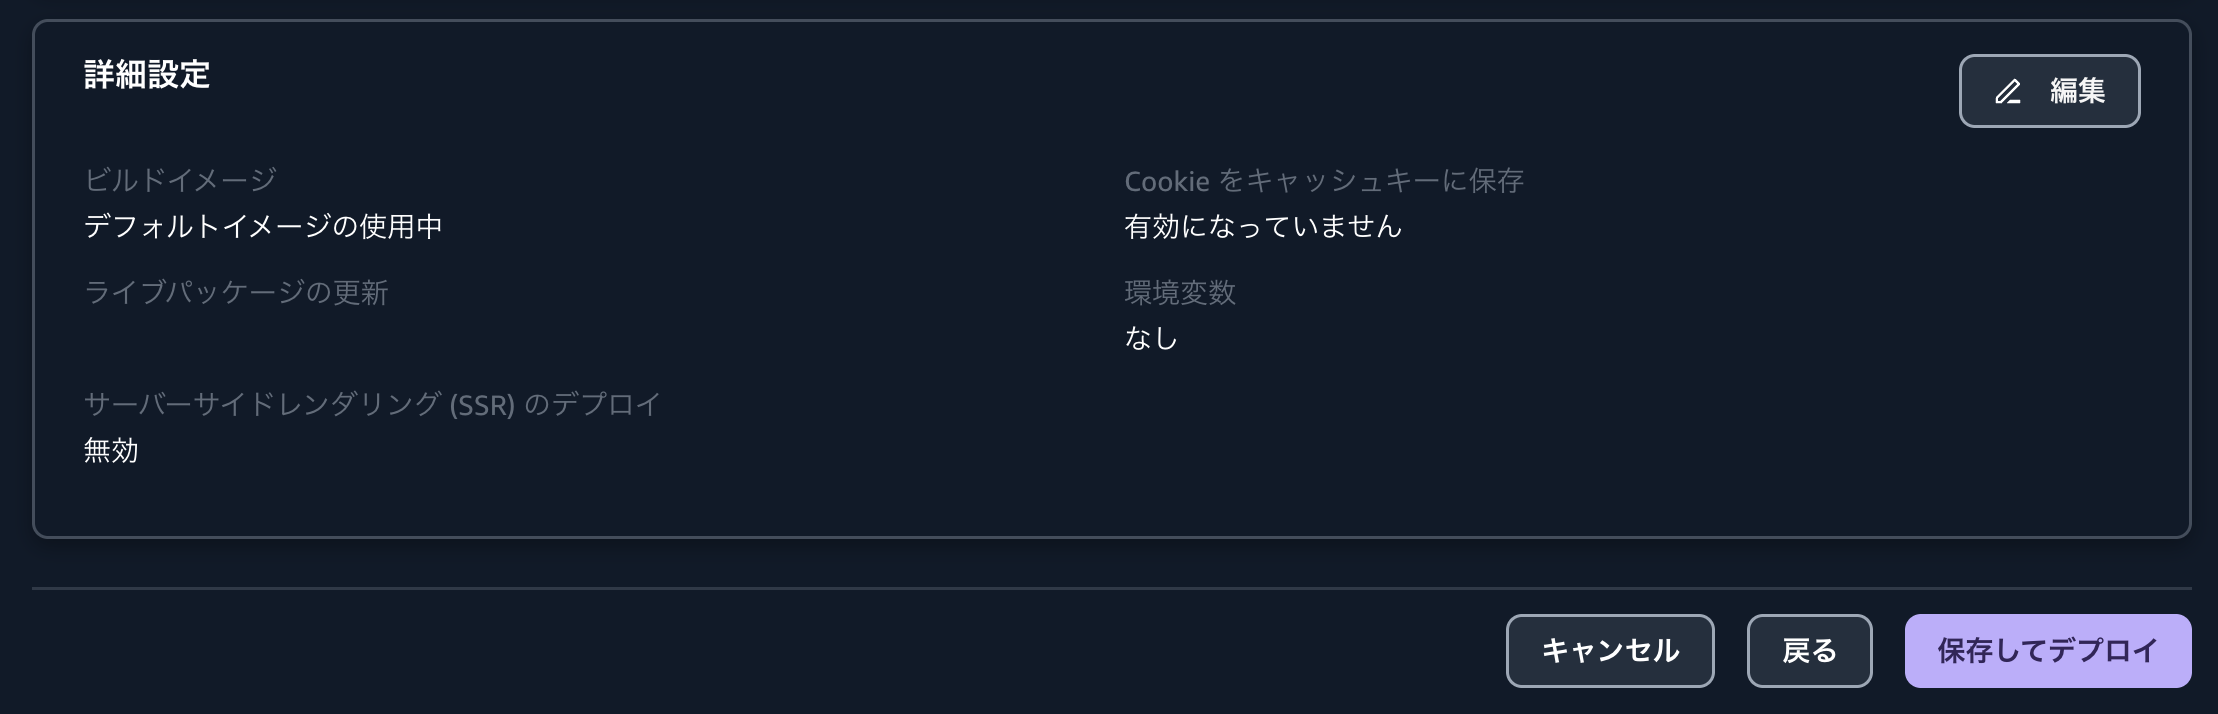Click the 詳細設定 section heading
The width and height of the screenshot is (2218, 714).
pyautogui.click(x=146, y=75)
